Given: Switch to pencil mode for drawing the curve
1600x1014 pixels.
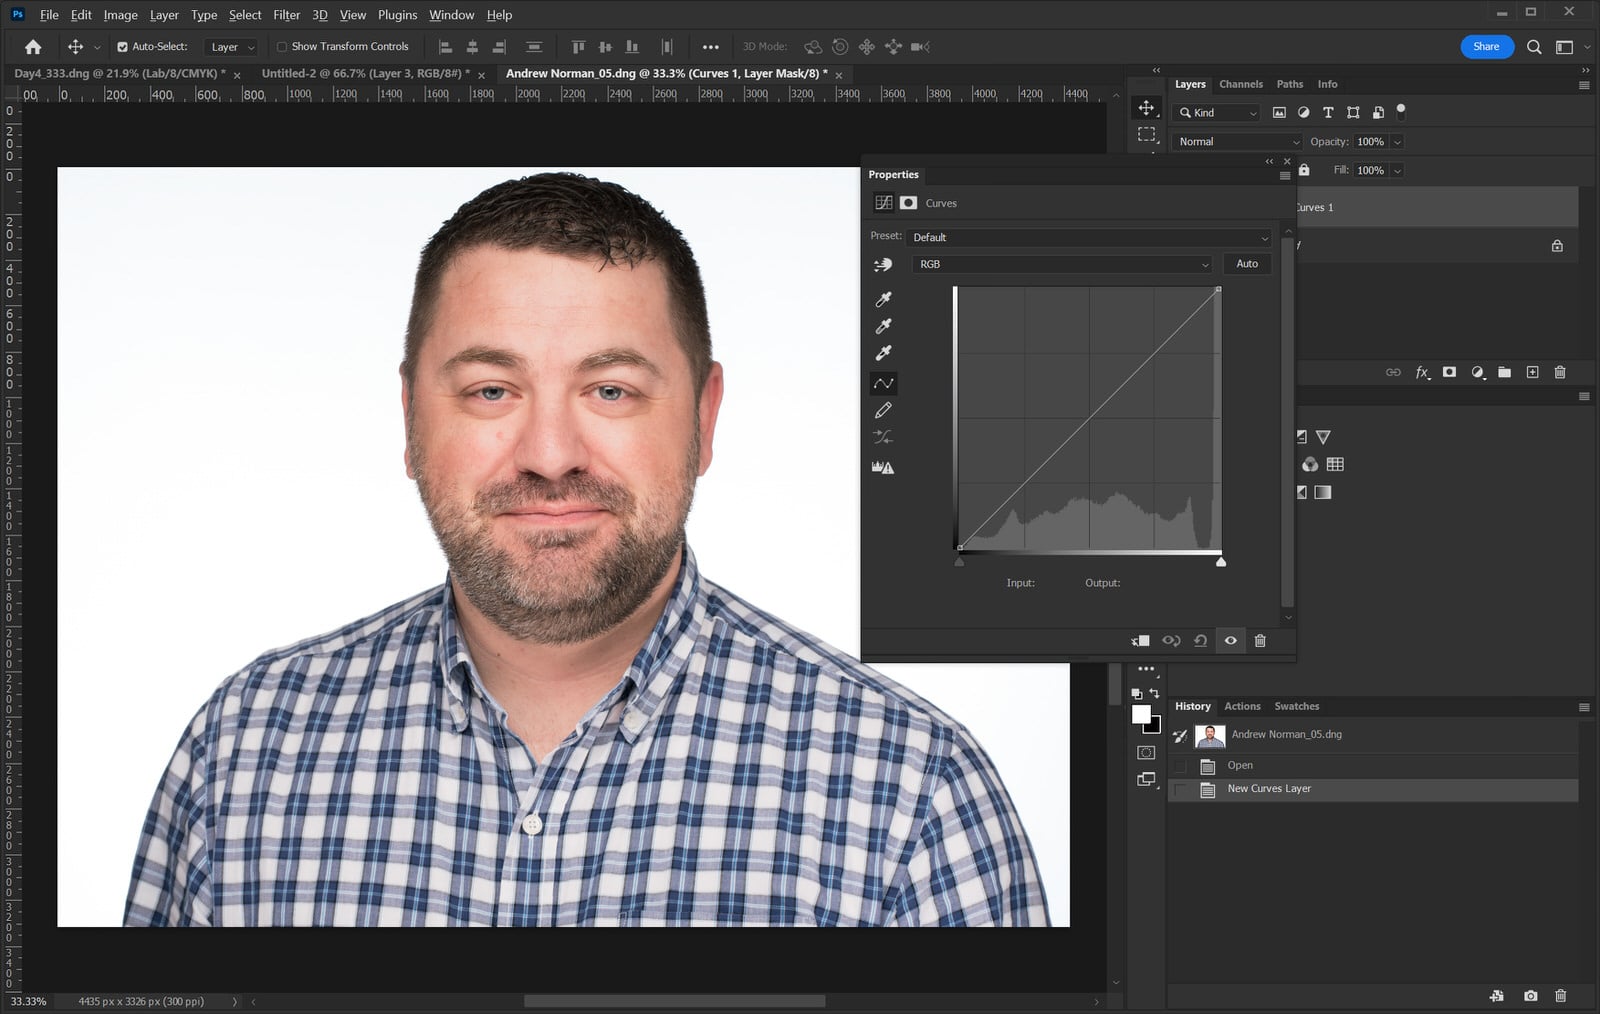Looking at the screenshot, I should (883, 410).
